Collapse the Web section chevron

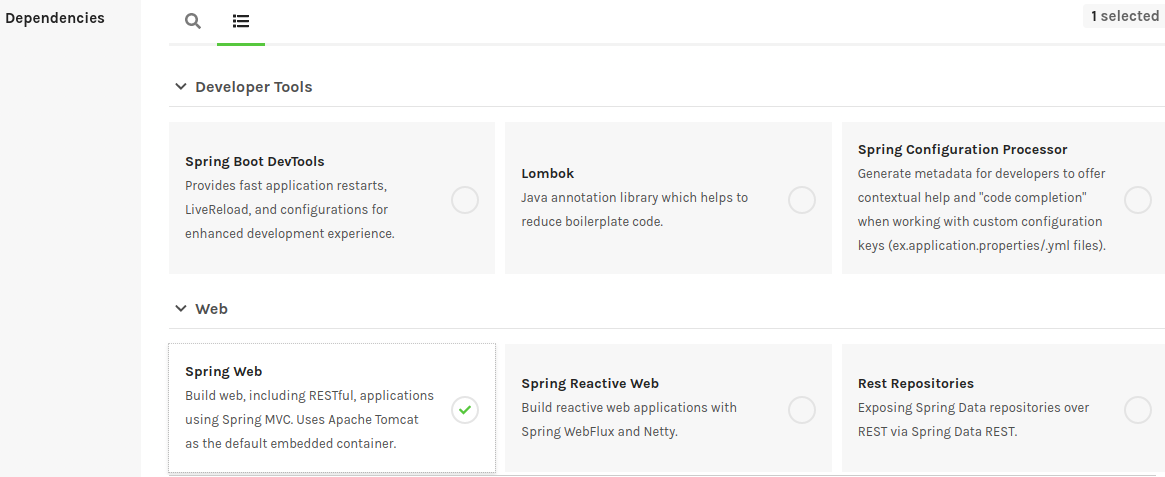(181, 309)
